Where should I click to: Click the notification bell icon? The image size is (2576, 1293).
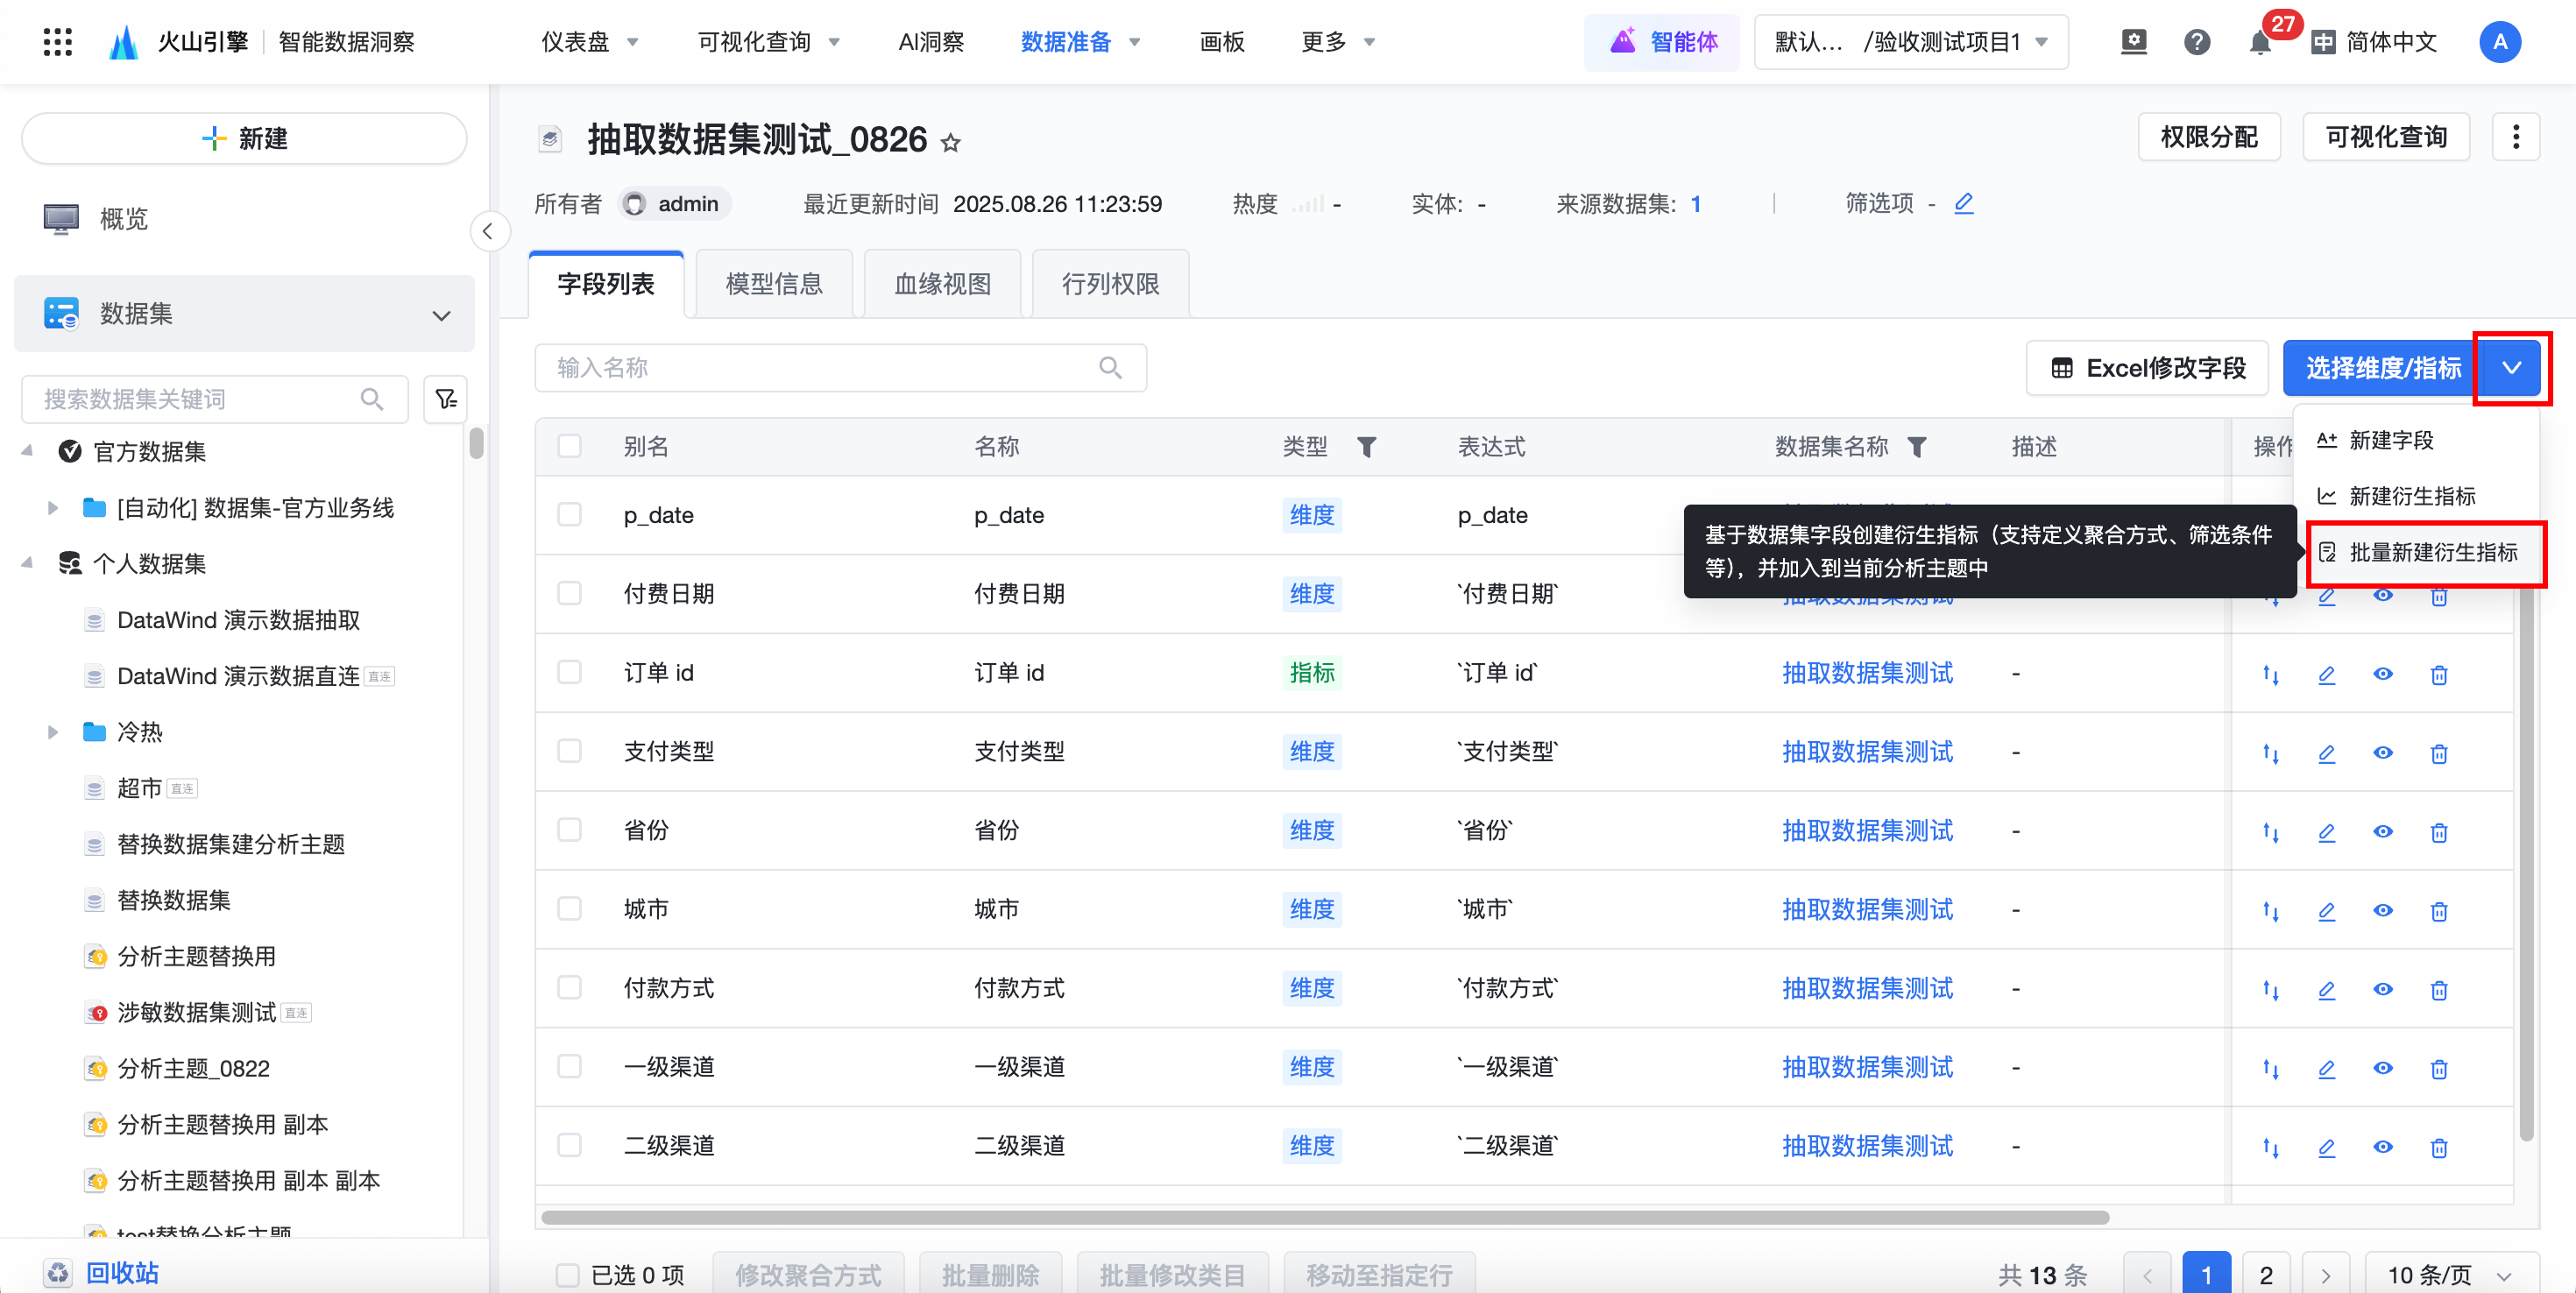[x=2259, y=42]
